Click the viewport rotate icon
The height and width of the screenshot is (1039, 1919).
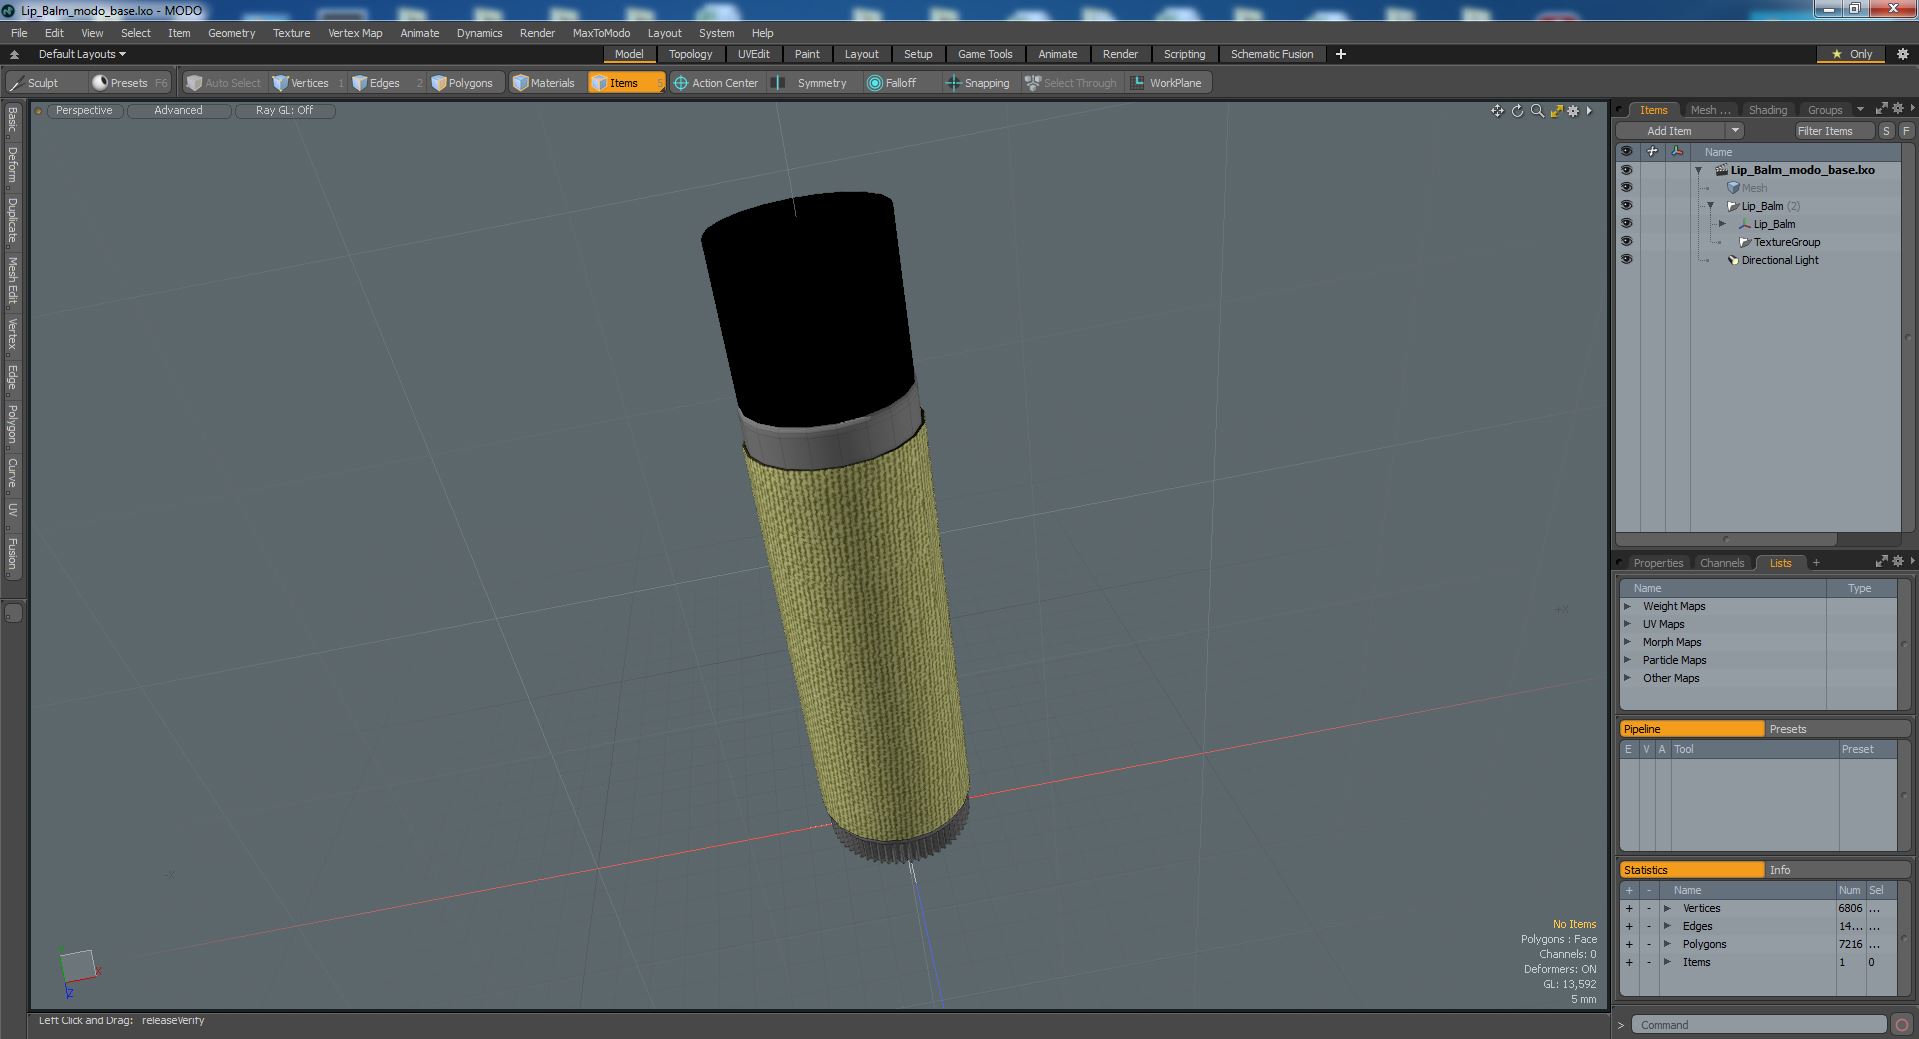coord(1517,111)
